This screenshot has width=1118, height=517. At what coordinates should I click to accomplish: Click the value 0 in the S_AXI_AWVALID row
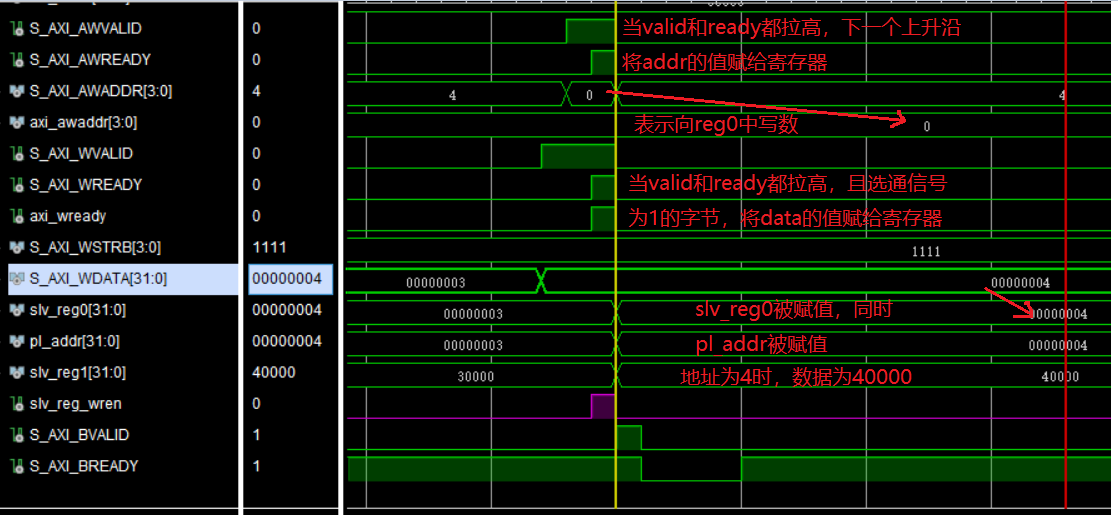point(256,29)
